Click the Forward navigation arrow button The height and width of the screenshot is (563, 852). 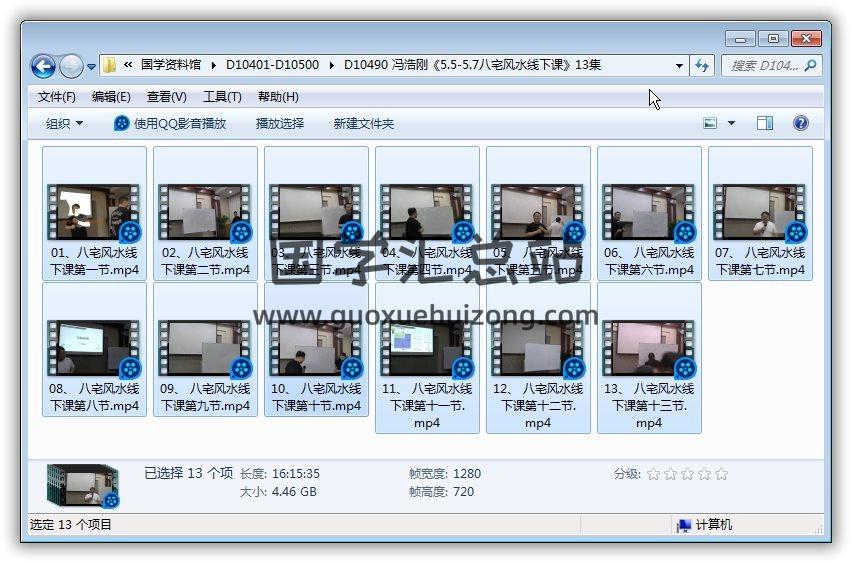(71, 66)
